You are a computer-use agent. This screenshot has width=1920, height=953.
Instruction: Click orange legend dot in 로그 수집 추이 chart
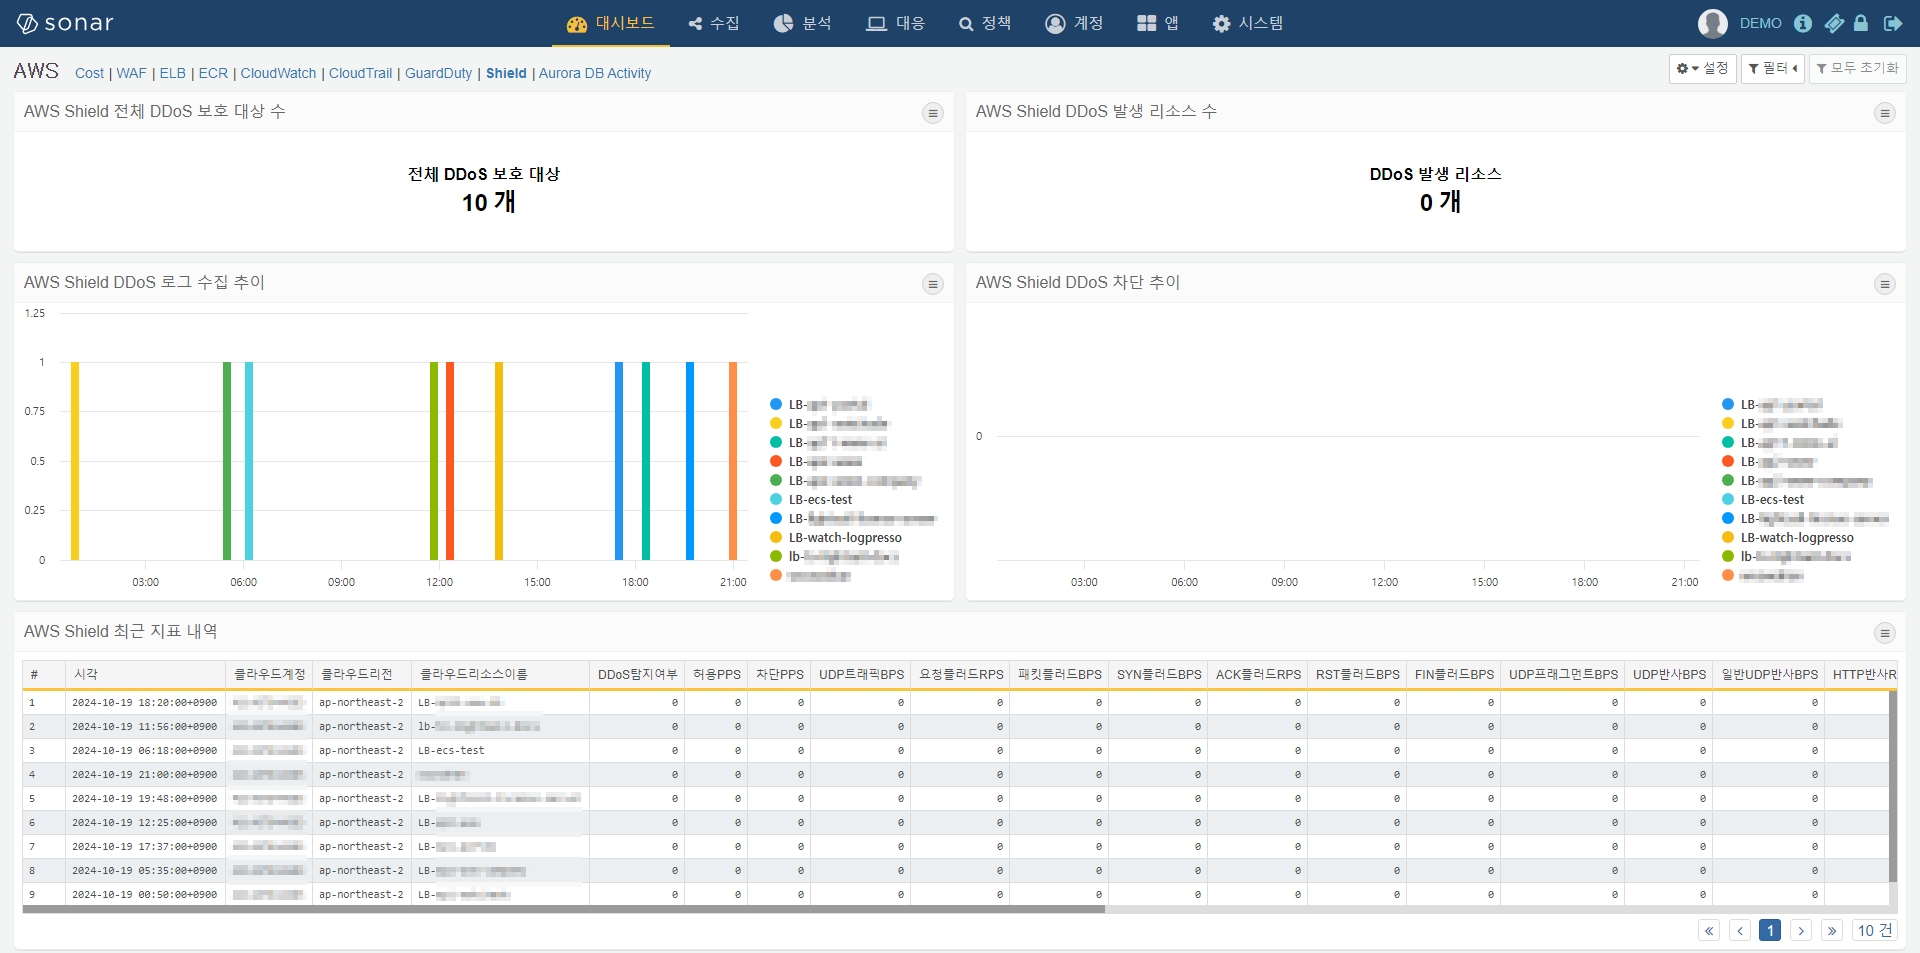coord(776,575)
